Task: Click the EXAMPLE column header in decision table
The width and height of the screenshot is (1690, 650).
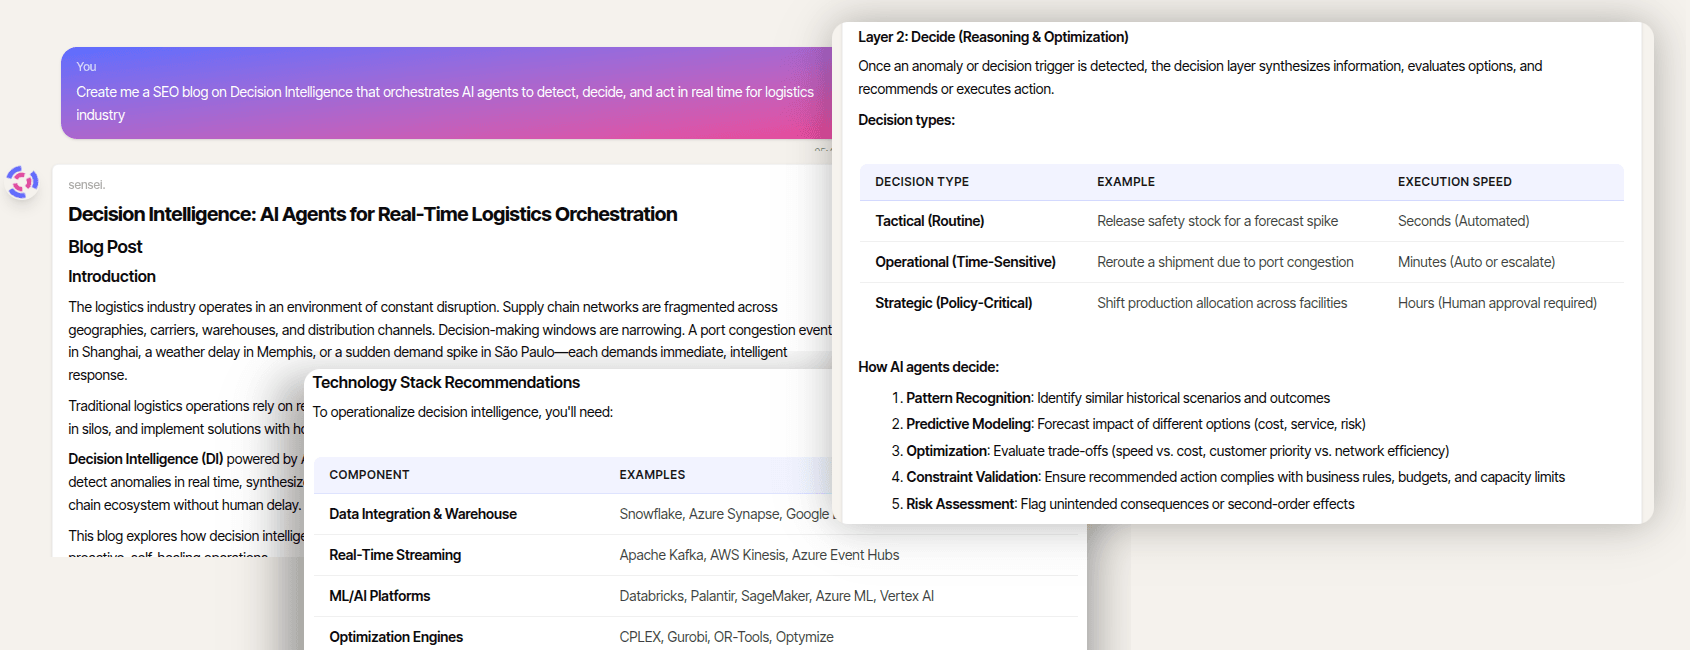Action: pyautogui.click(x=1126, y=182)
